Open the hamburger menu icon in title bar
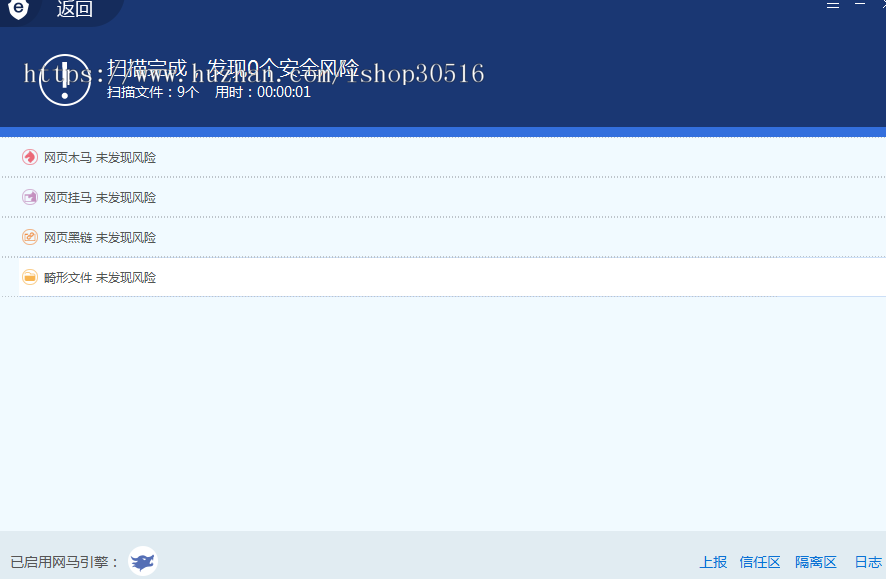Viewport: 886px width, 579px height. [x=833, y=5]
